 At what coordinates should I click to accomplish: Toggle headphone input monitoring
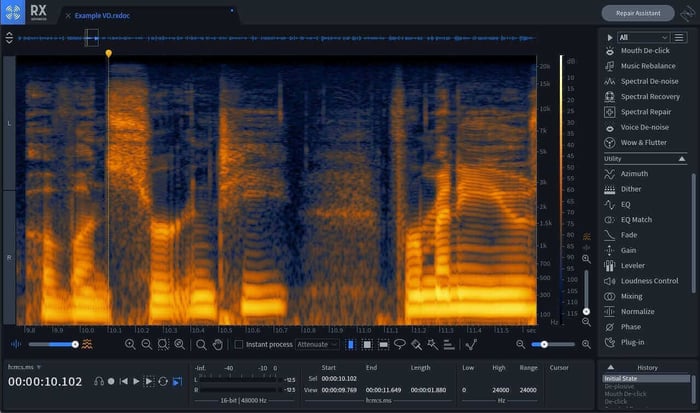point(99,381)
